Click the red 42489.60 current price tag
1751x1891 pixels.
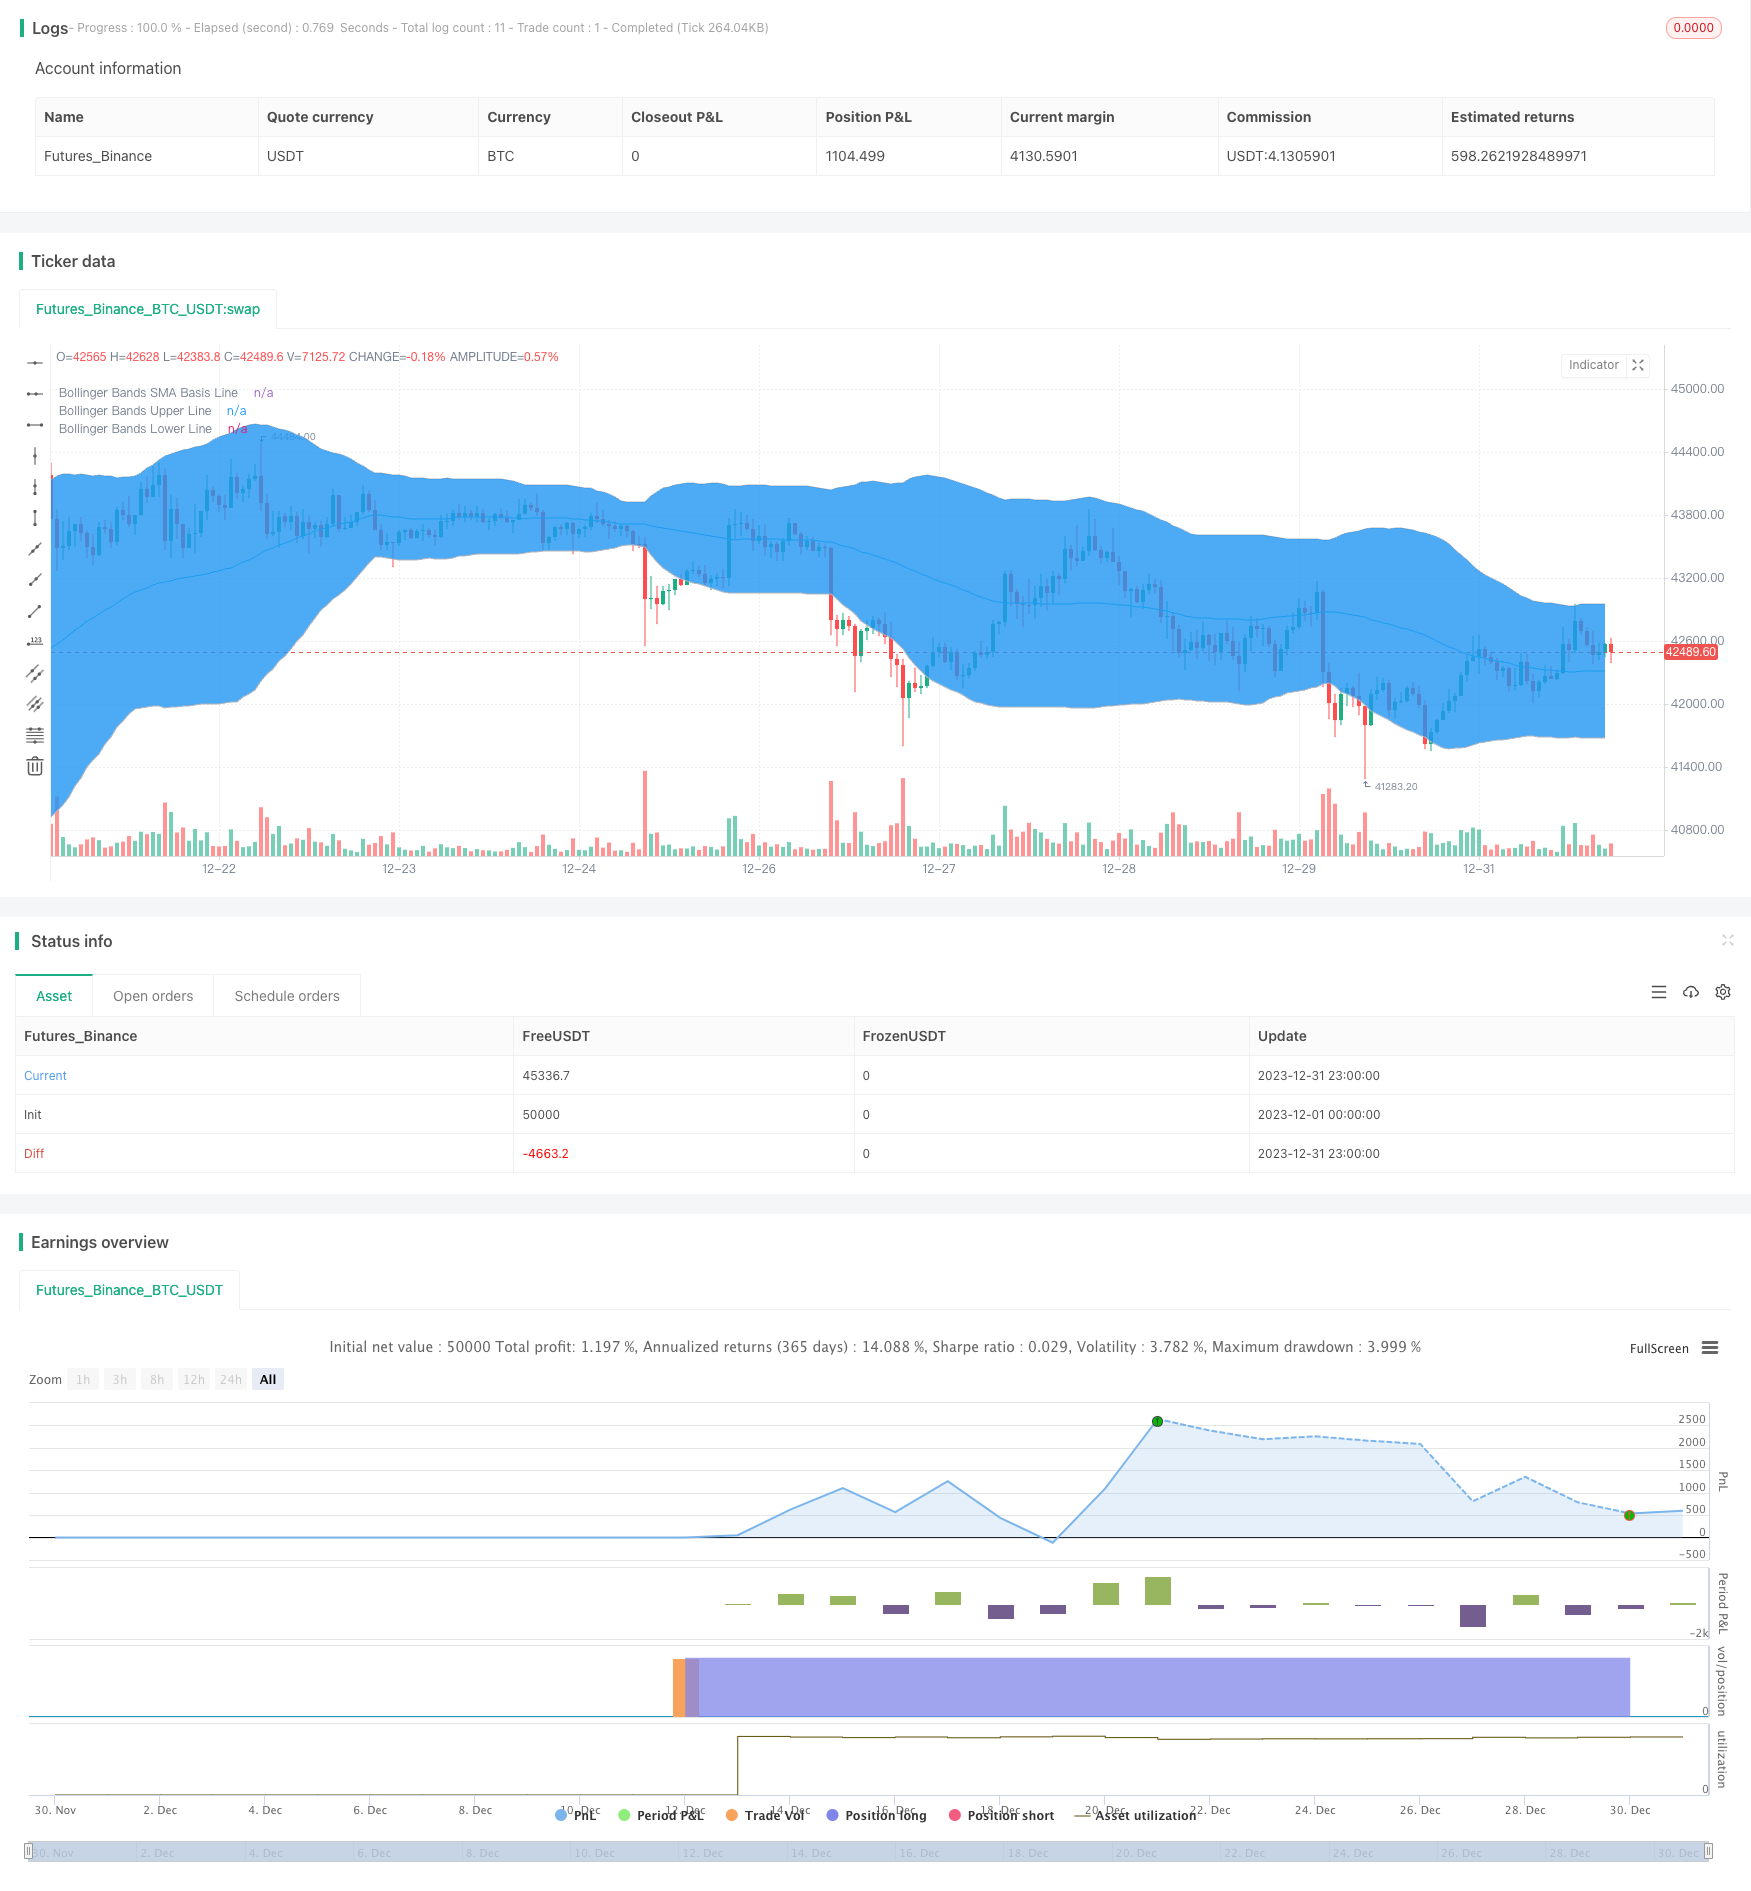(1690, 652)
